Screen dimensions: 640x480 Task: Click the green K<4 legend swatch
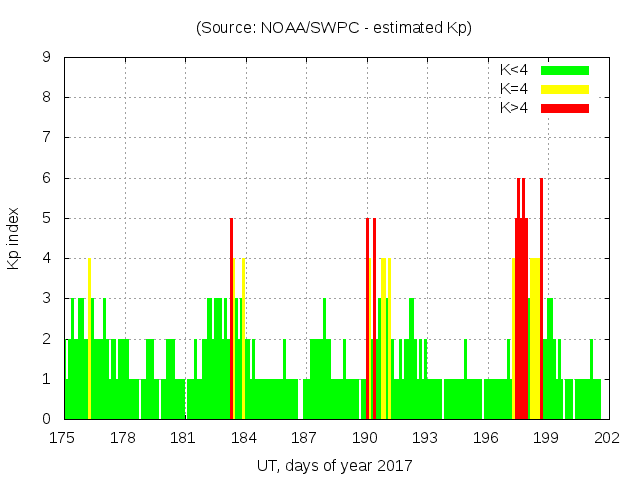click(565, 70)
